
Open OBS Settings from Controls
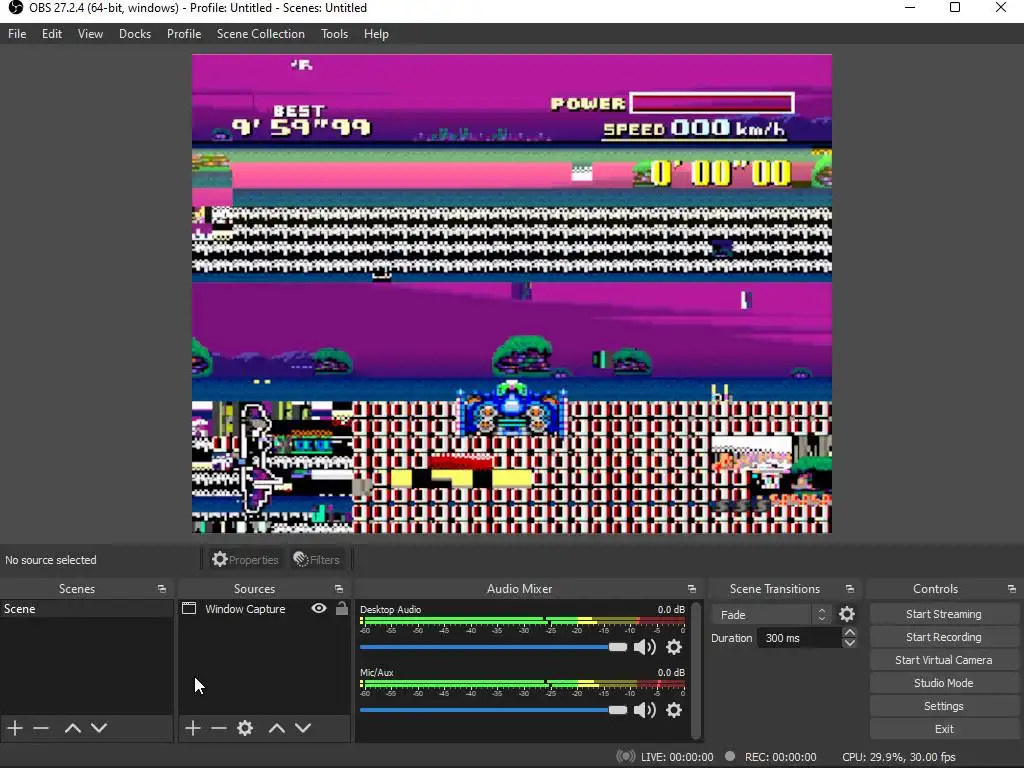[944, 706]
